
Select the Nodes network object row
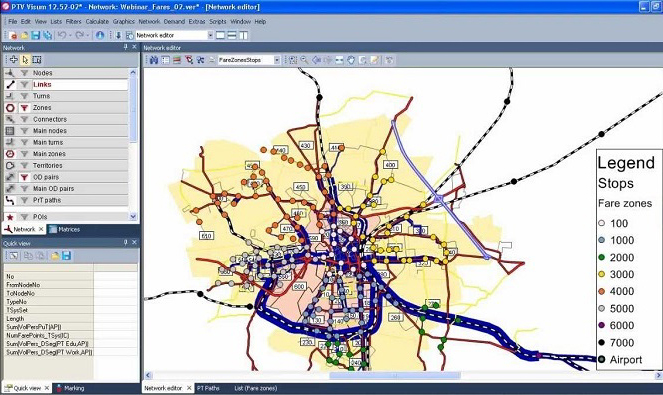[x=66, y=73]
